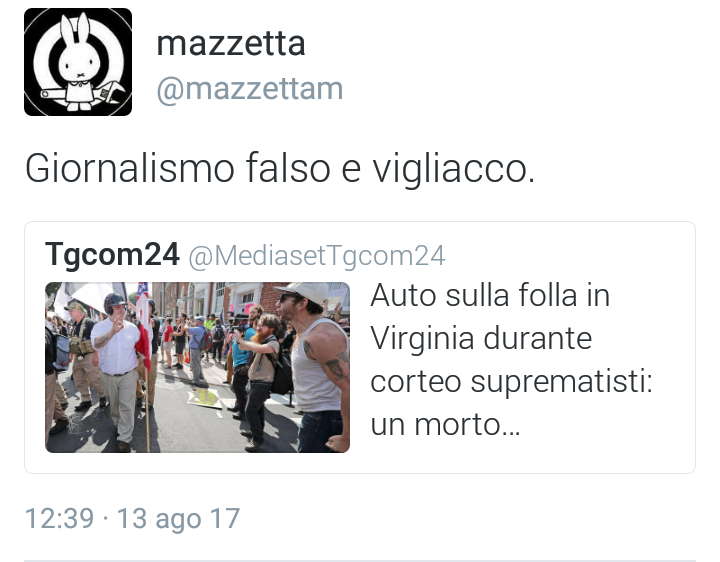Viewport: 720px width, 562px height.
Task: Open the @mazzettam handle link
Action: 250,89
